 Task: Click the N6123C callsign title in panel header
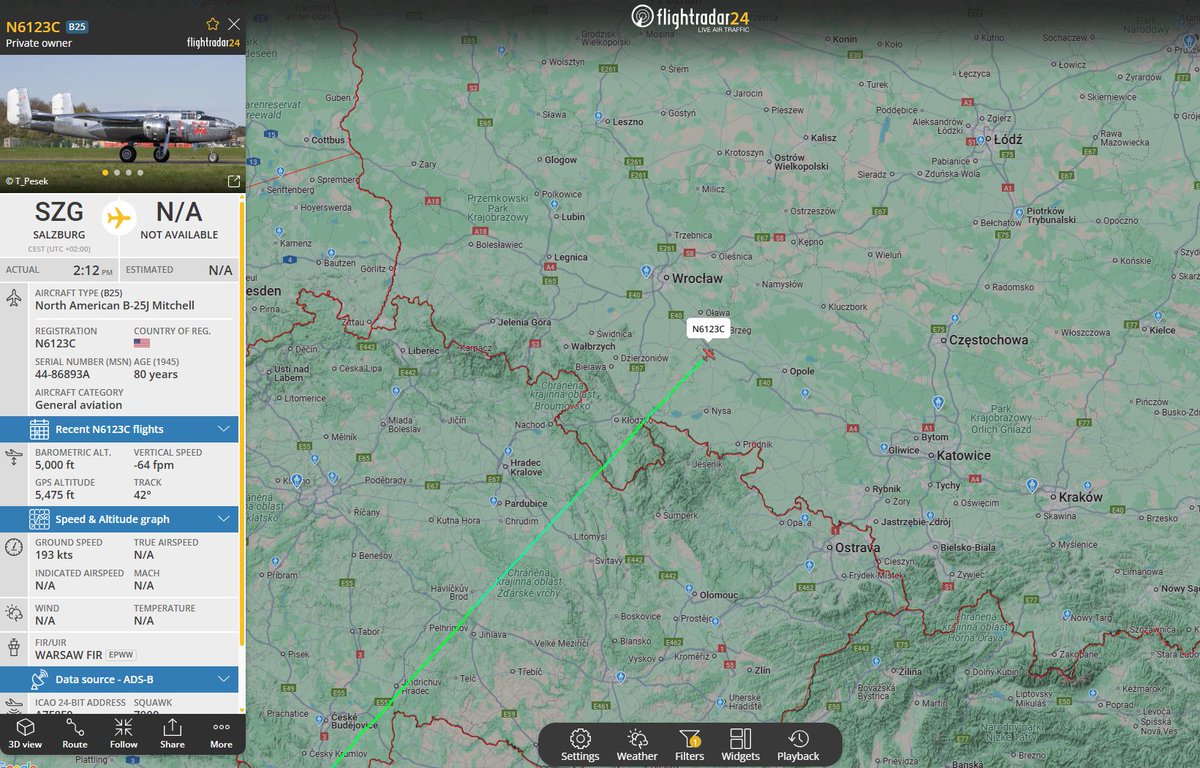33,26
